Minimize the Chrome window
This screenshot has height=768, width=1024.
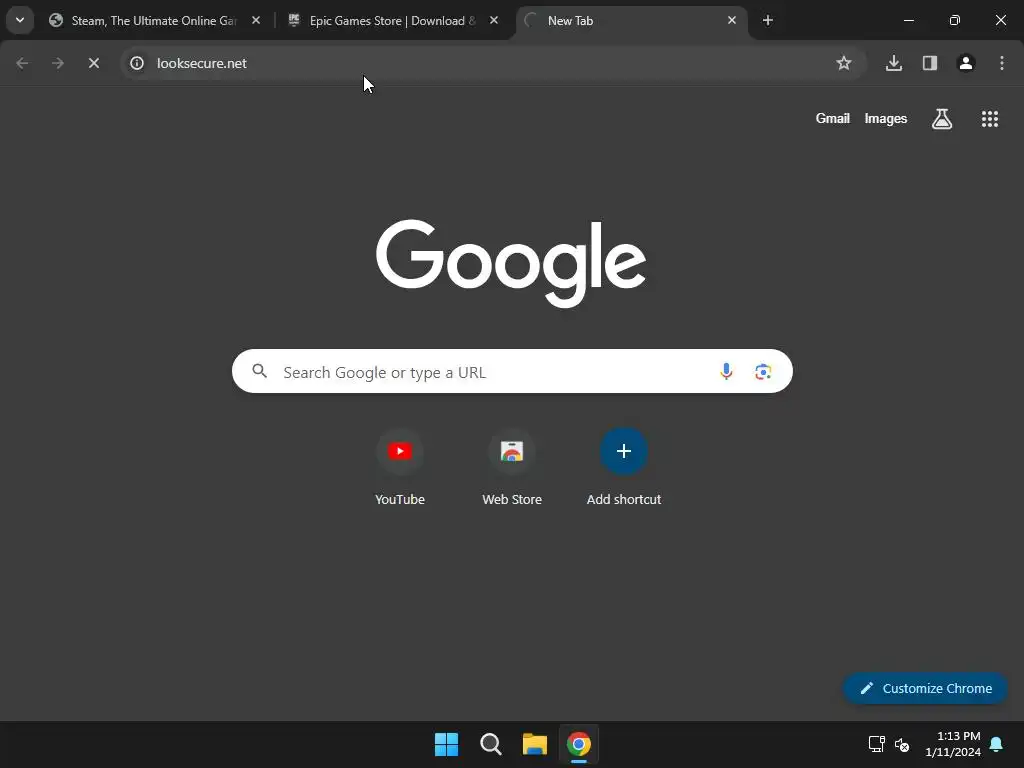(908, 20)
